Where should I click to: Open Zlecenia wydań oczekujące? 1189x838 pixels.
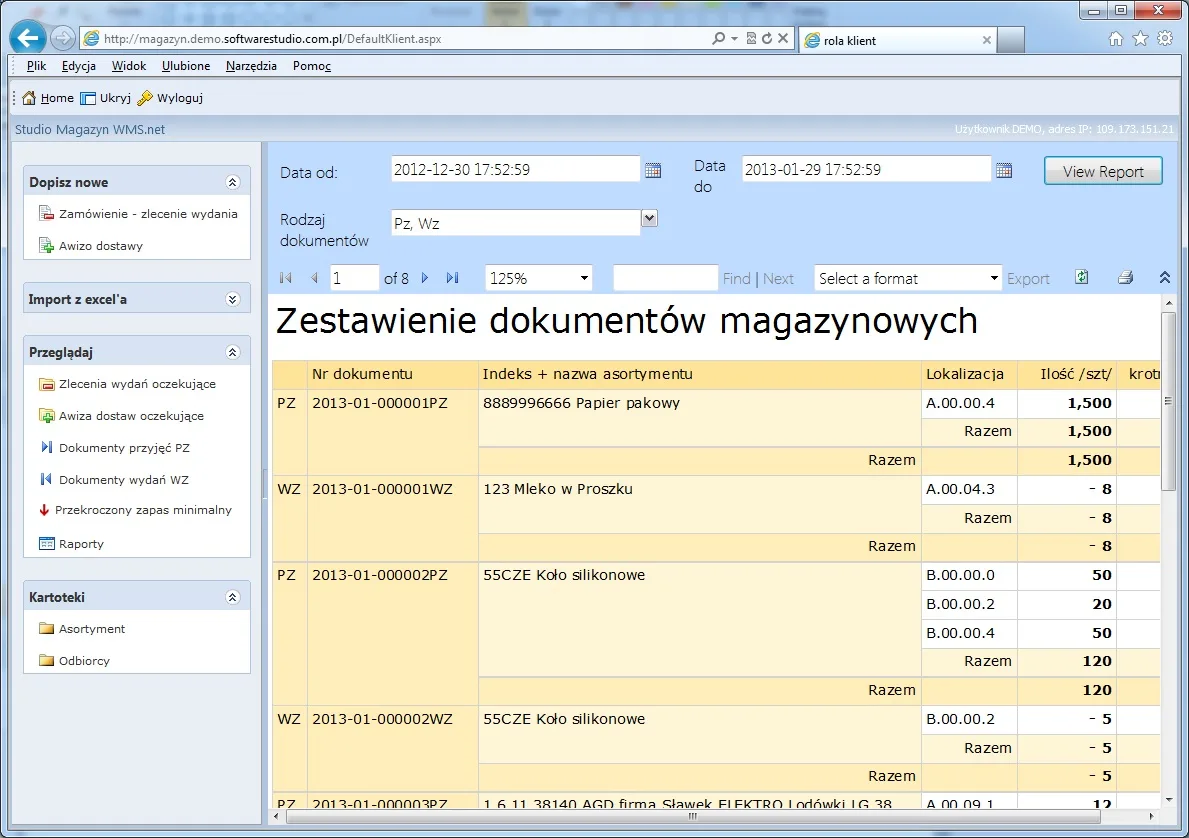127,384
